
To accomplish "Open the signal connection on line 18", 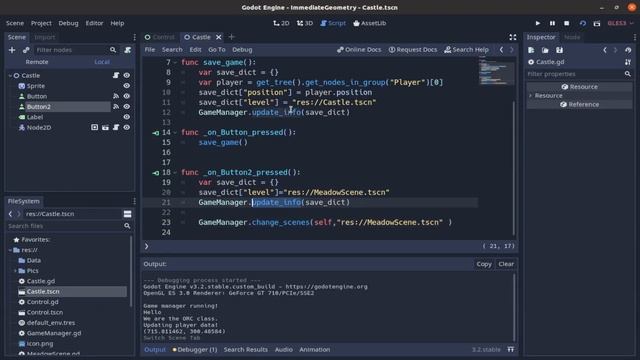I will pyautogui.click(x=156, y=173).
